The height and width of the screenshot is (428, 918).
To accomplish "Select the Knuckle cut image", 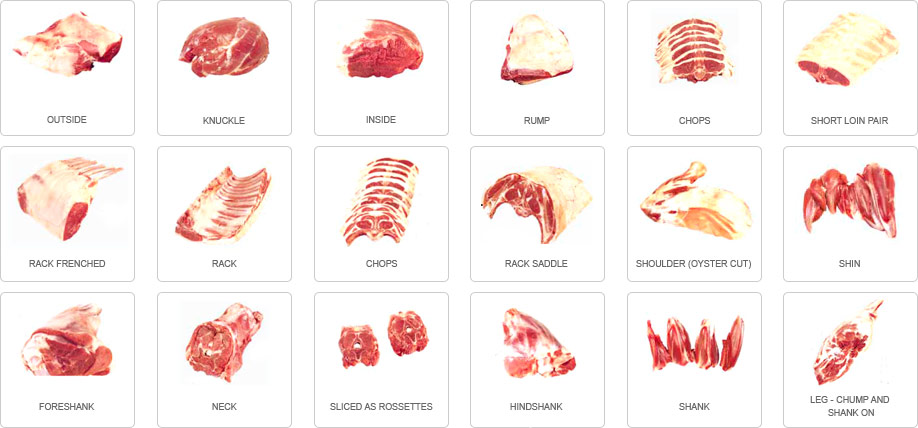I will tap(224, 47).
